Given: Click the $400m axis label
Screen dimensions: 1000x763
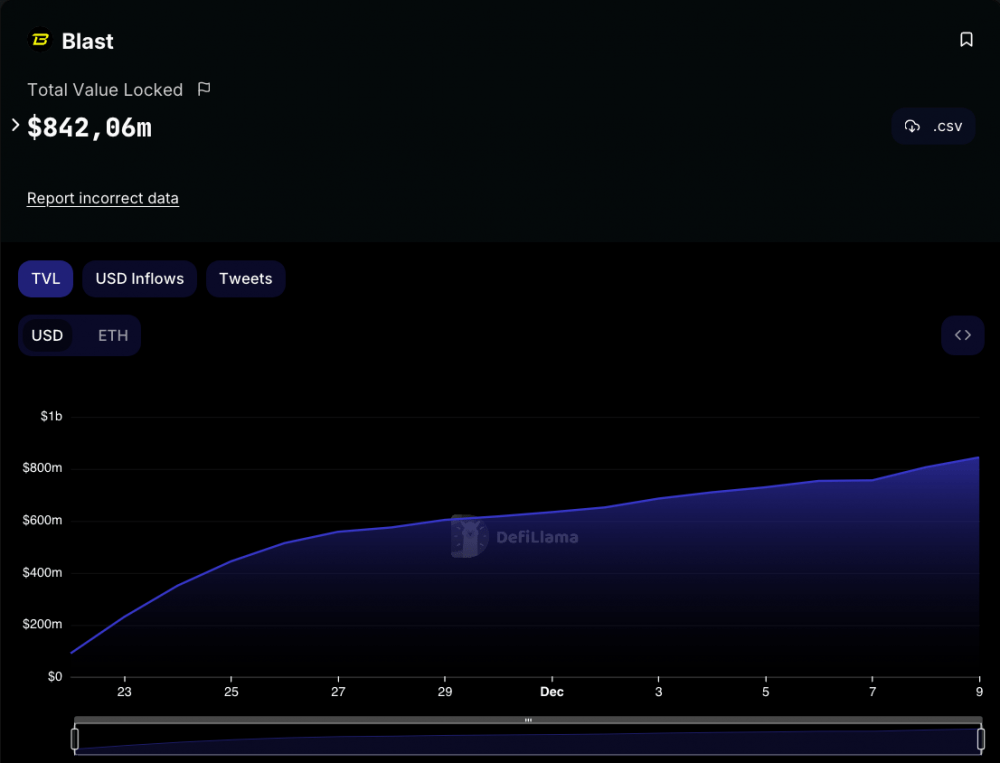Looking at the screenshot, I should (42, 573).
